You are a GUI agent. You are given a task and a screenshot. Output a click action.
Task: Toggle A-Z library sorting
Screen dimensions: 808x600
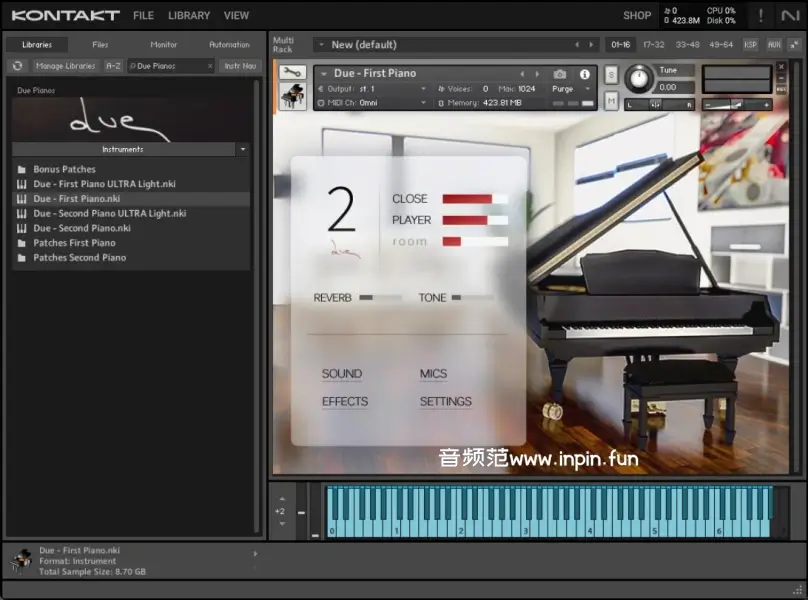click(x=113, y=66)
